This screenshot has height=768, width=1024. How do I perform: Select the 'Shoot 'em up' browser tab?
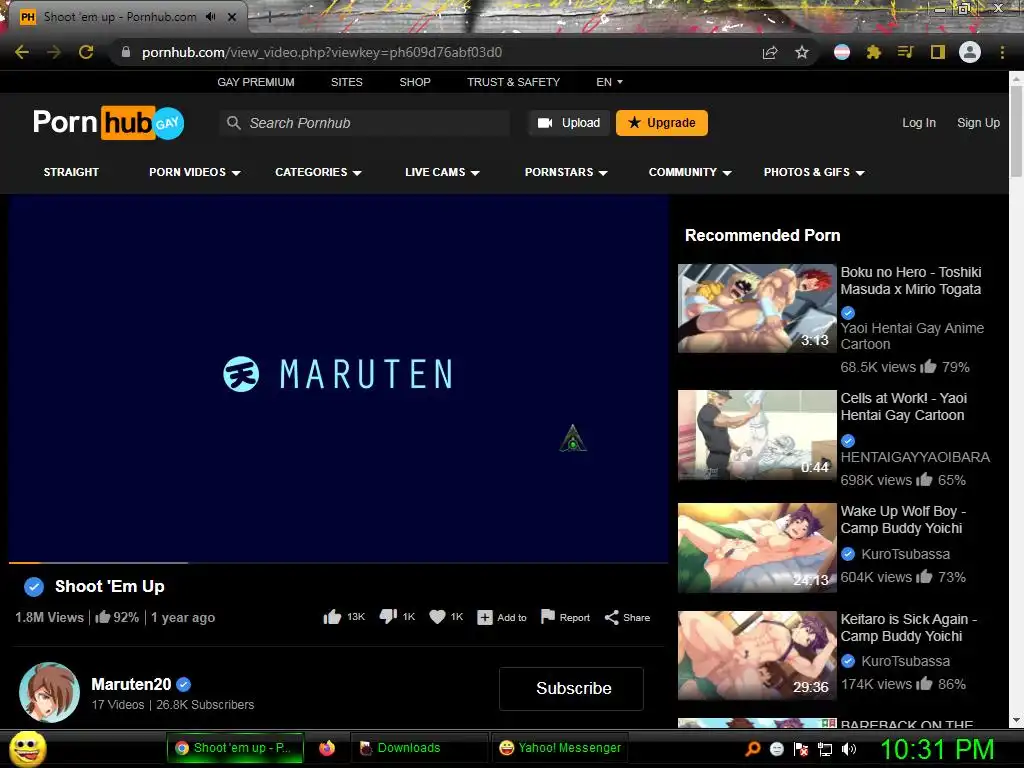pyautogui.click(x=124, y=17)
